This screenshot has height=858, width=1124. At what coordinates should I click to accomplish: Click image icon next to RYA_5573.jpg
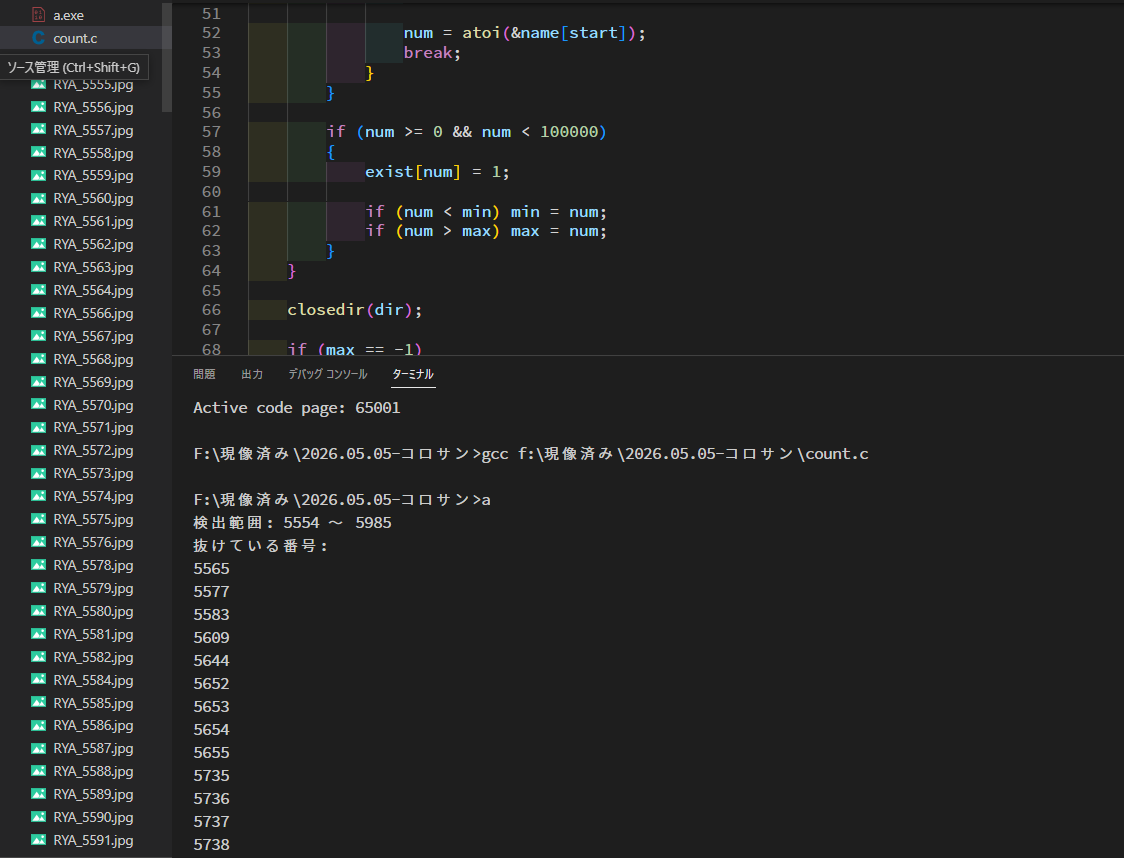tap(39, 473)
